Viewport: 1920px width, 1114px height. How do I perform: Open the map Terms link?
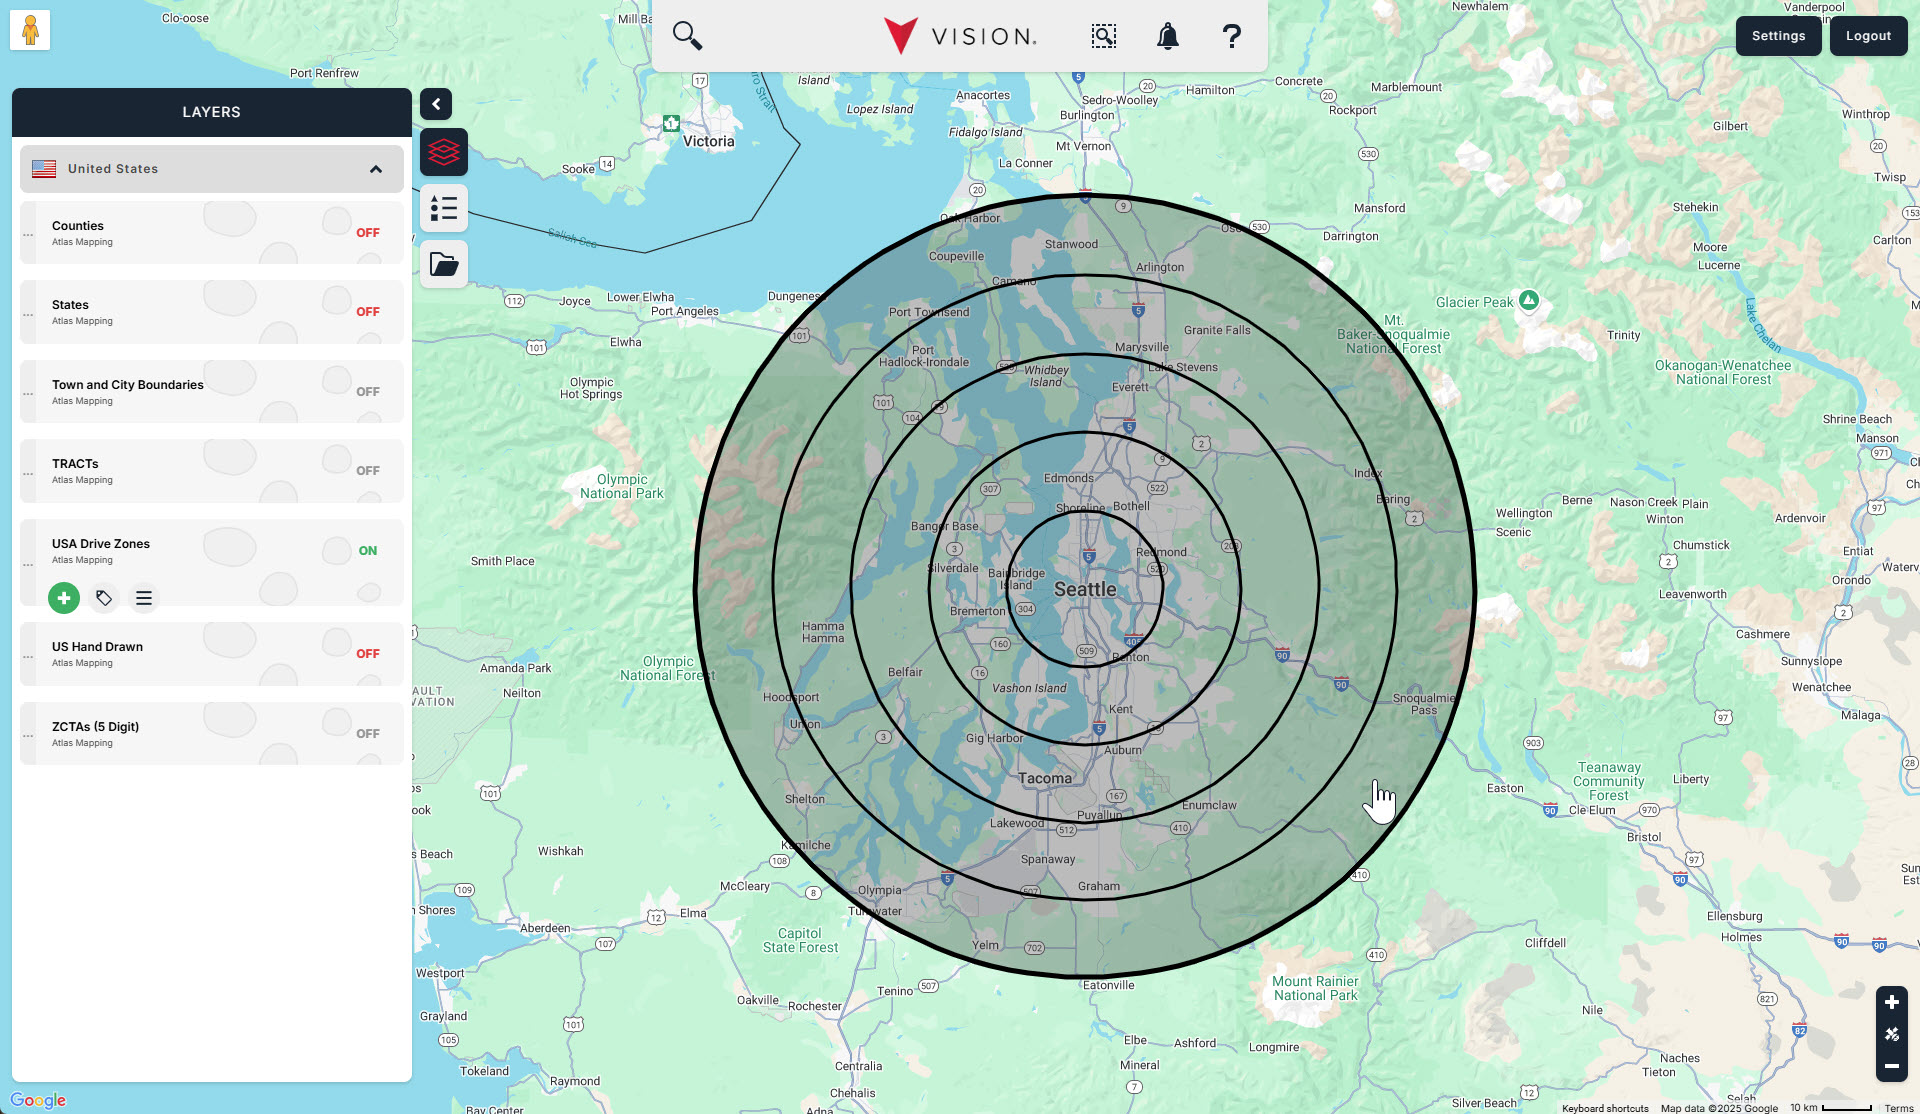[x=1898, y=1108]
